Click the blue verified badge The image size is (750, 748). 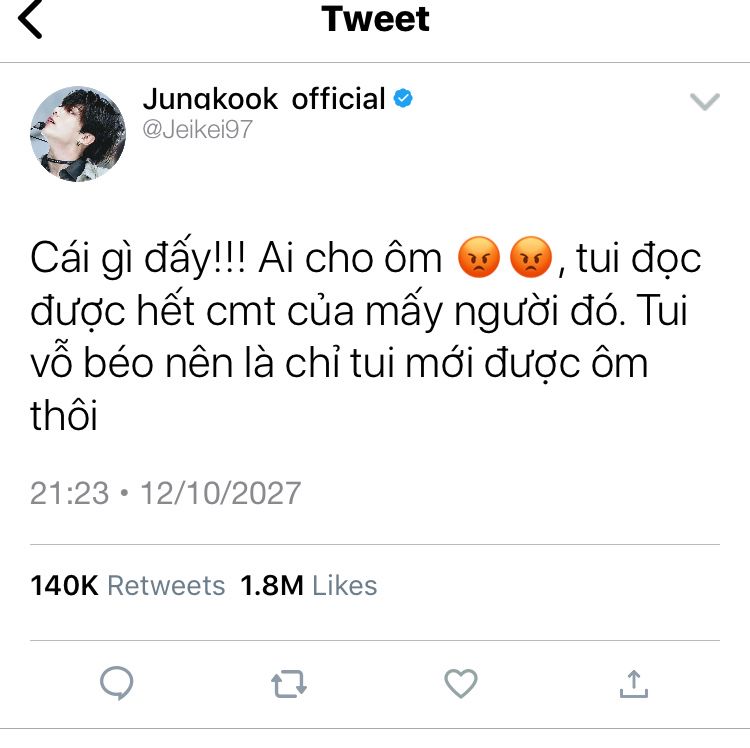pyautogui.click(x=403, y=98)
